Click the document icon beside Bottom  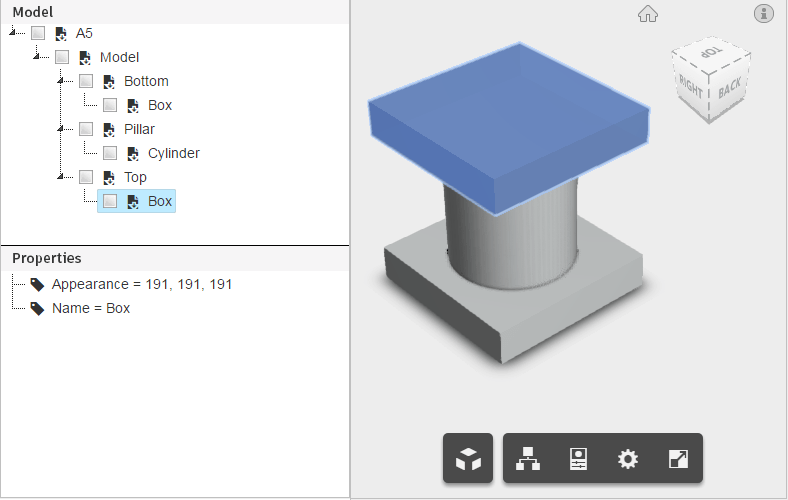click(x=109, y=82)
